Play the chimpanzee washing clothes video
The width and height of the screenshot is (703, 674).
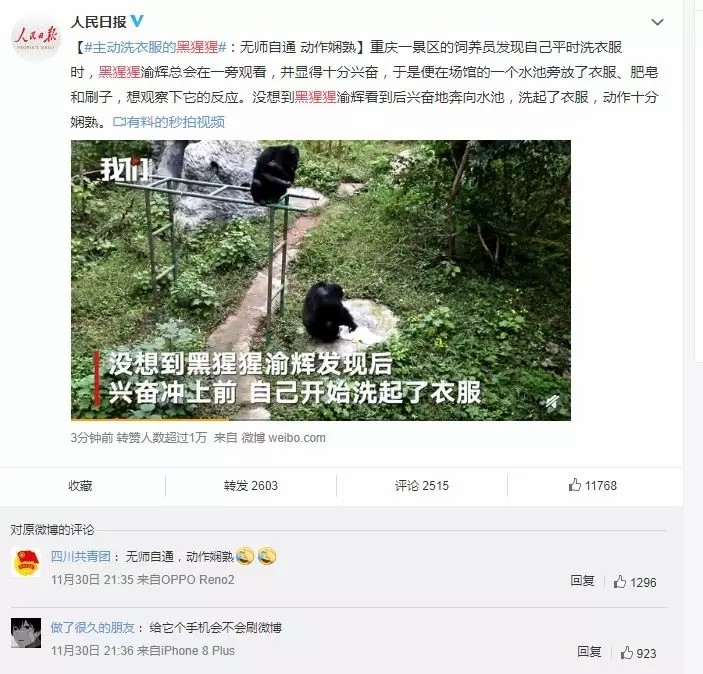[321, 280]
